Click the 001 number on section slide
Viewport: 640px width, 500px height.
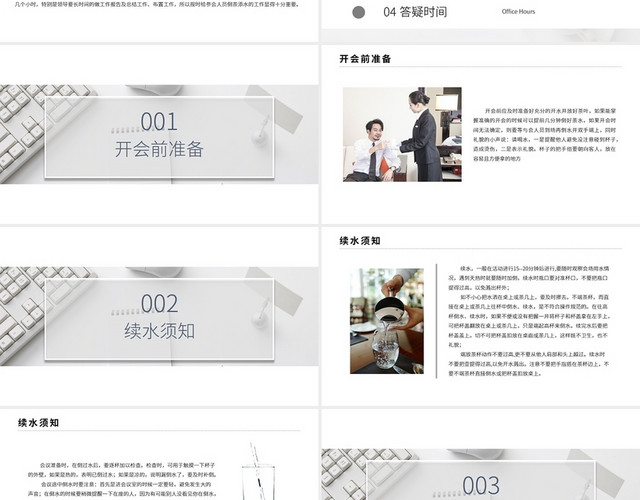[159, 122]
